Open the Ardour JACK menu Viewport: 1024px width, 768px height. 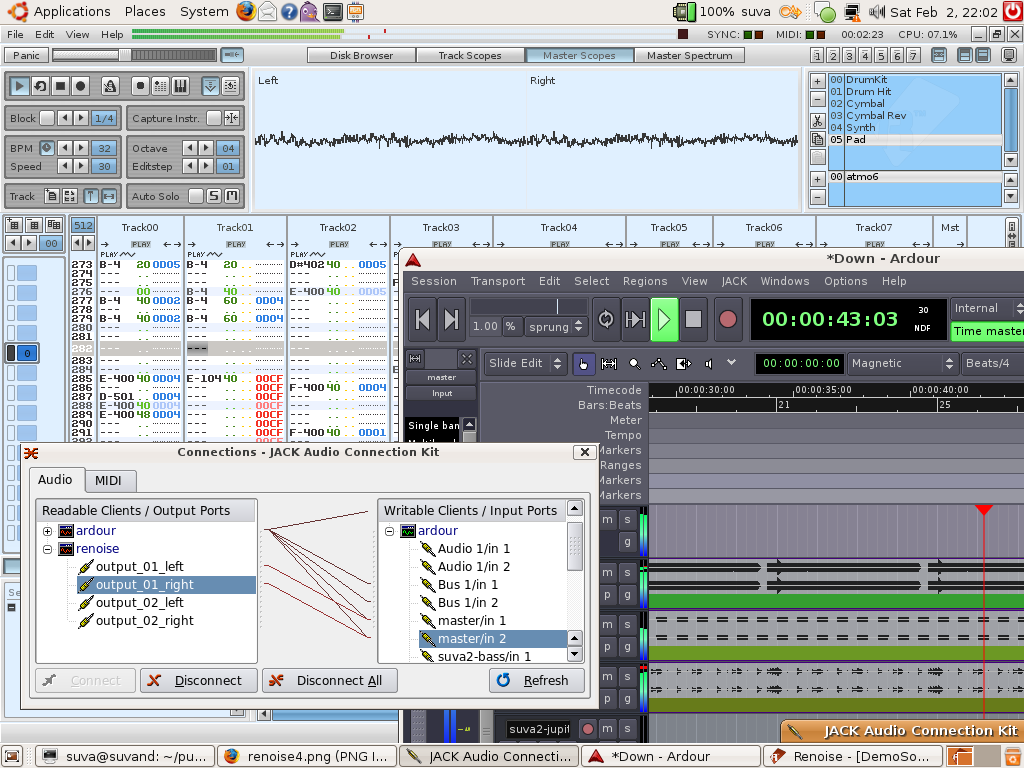click(x=734, y=281)
